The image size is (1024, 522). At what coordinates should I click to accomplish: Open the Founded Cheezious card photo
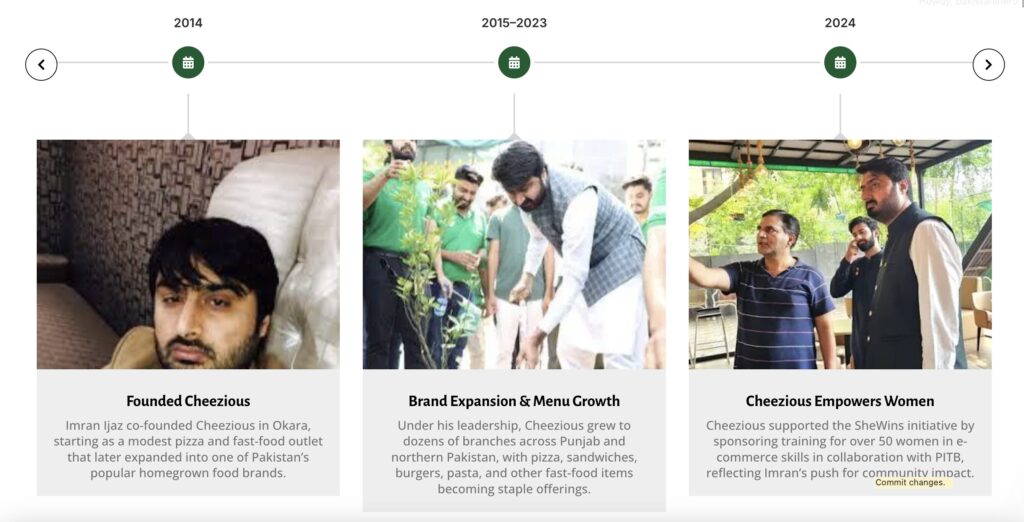pos(188,254)
